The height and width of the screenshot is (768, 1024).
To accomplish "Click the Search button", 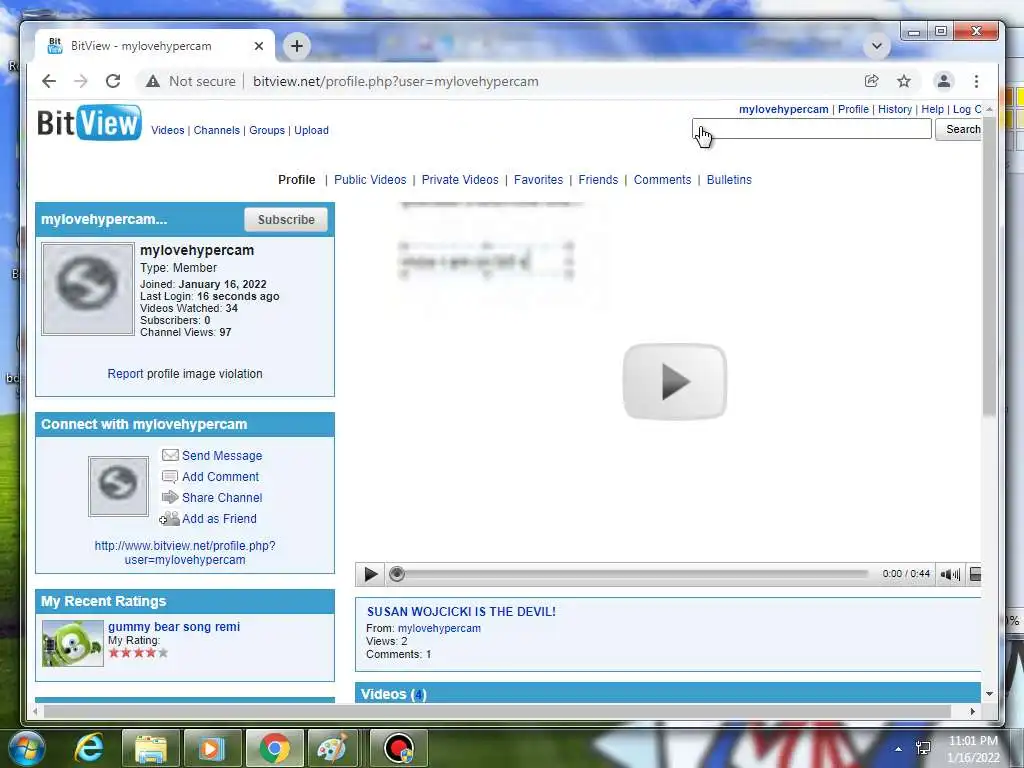I will click(x=959, y=129).
